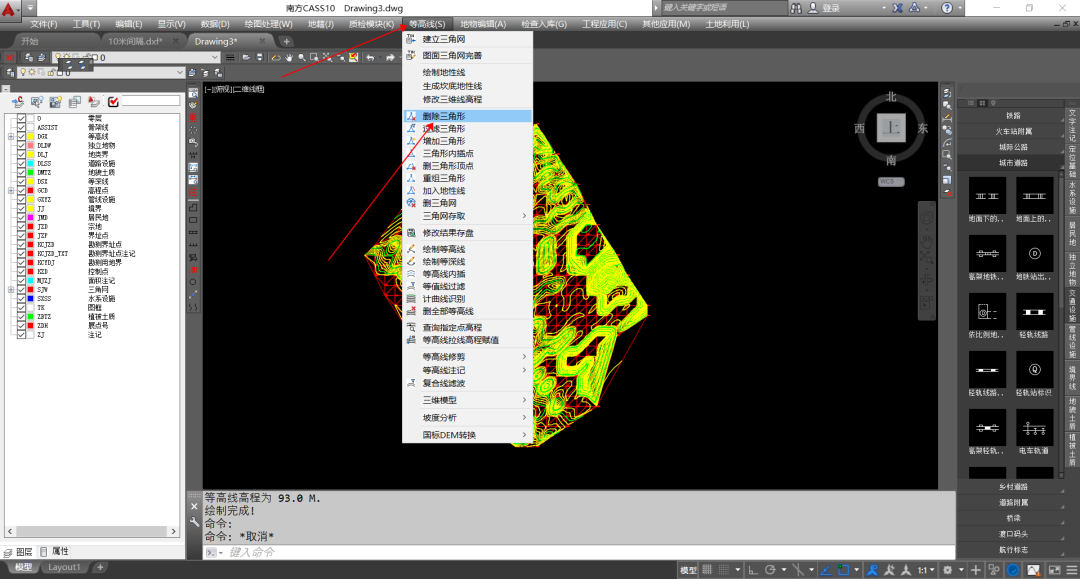Select 绘制等高线 in the dropdown menu

click(x=467, y=249)
